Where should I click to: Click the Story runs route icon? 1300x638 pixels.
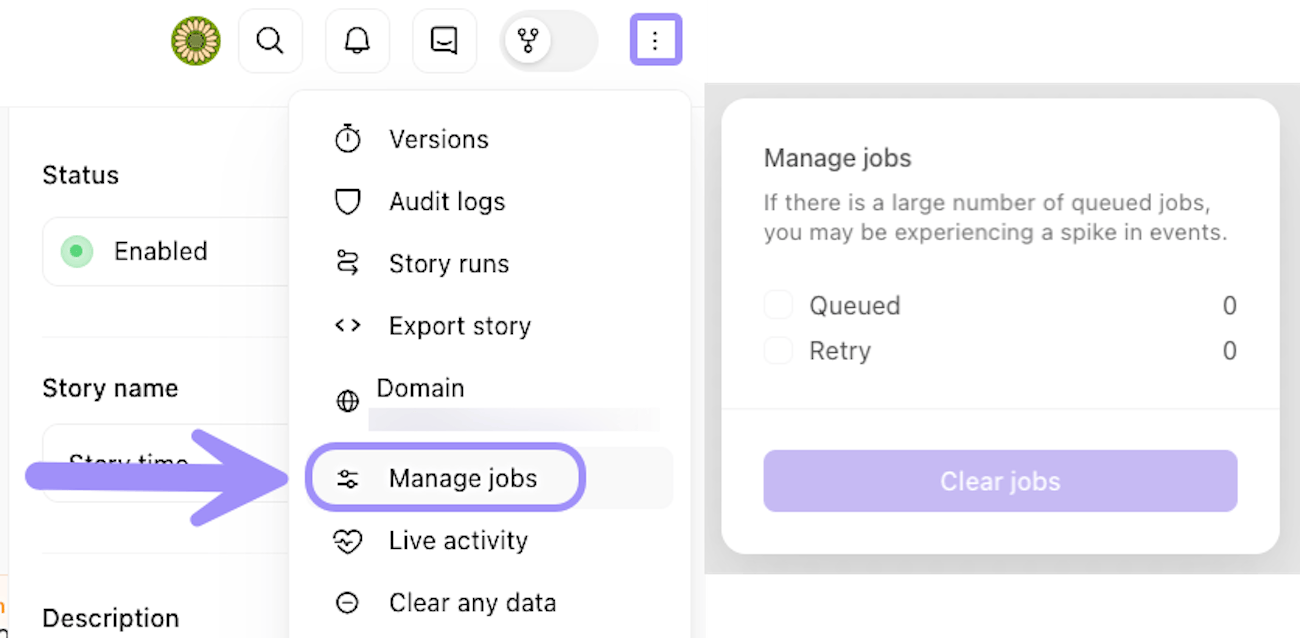tap(347, 264)
